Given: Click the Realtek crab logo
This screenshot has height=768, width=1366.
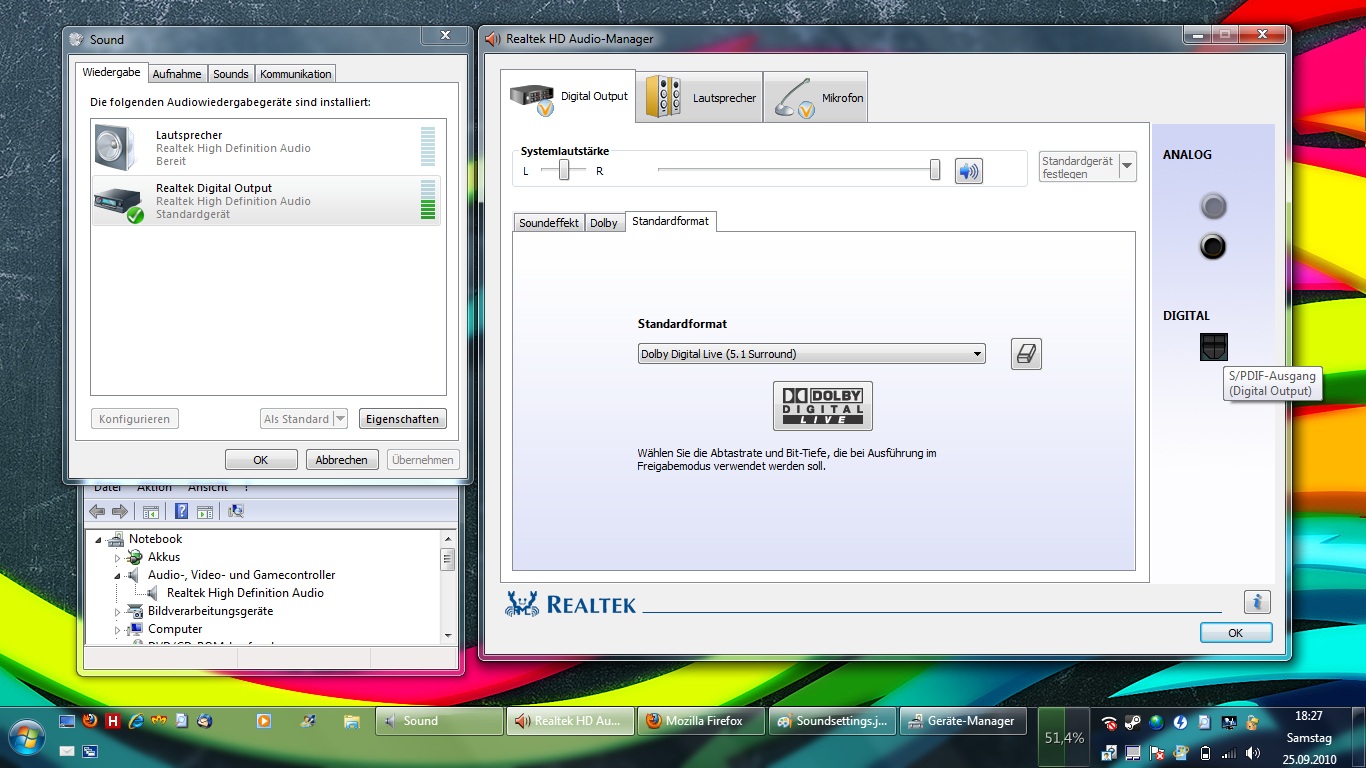Looking at the screenshot, I should coord(522,602).
